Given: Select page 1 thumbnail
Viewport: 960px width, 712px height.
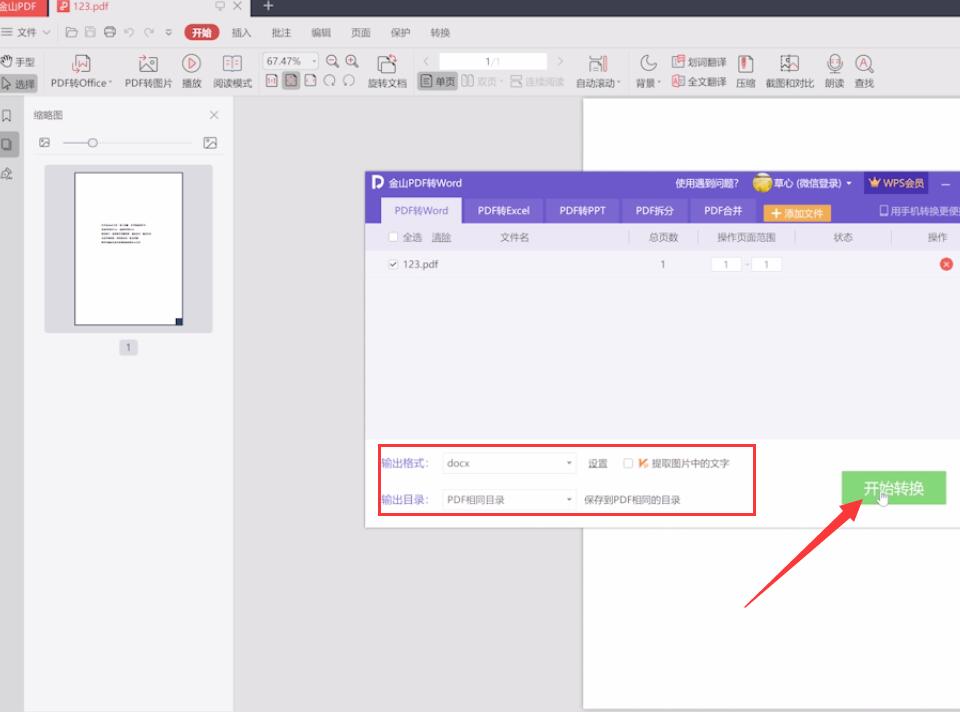Looking at the screenshot, I should click(x=129, y=249).
